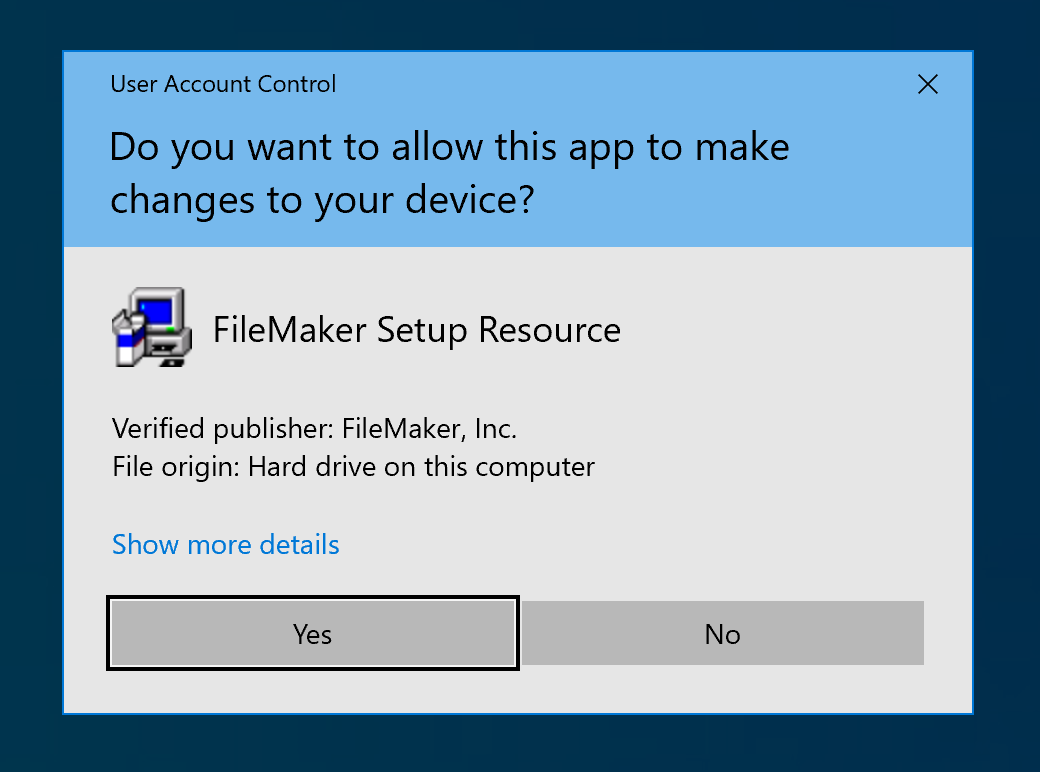The height and width of the screenshot is (772, 1040).
Task: Click the No button to deny changes
Action: point(722,634)
